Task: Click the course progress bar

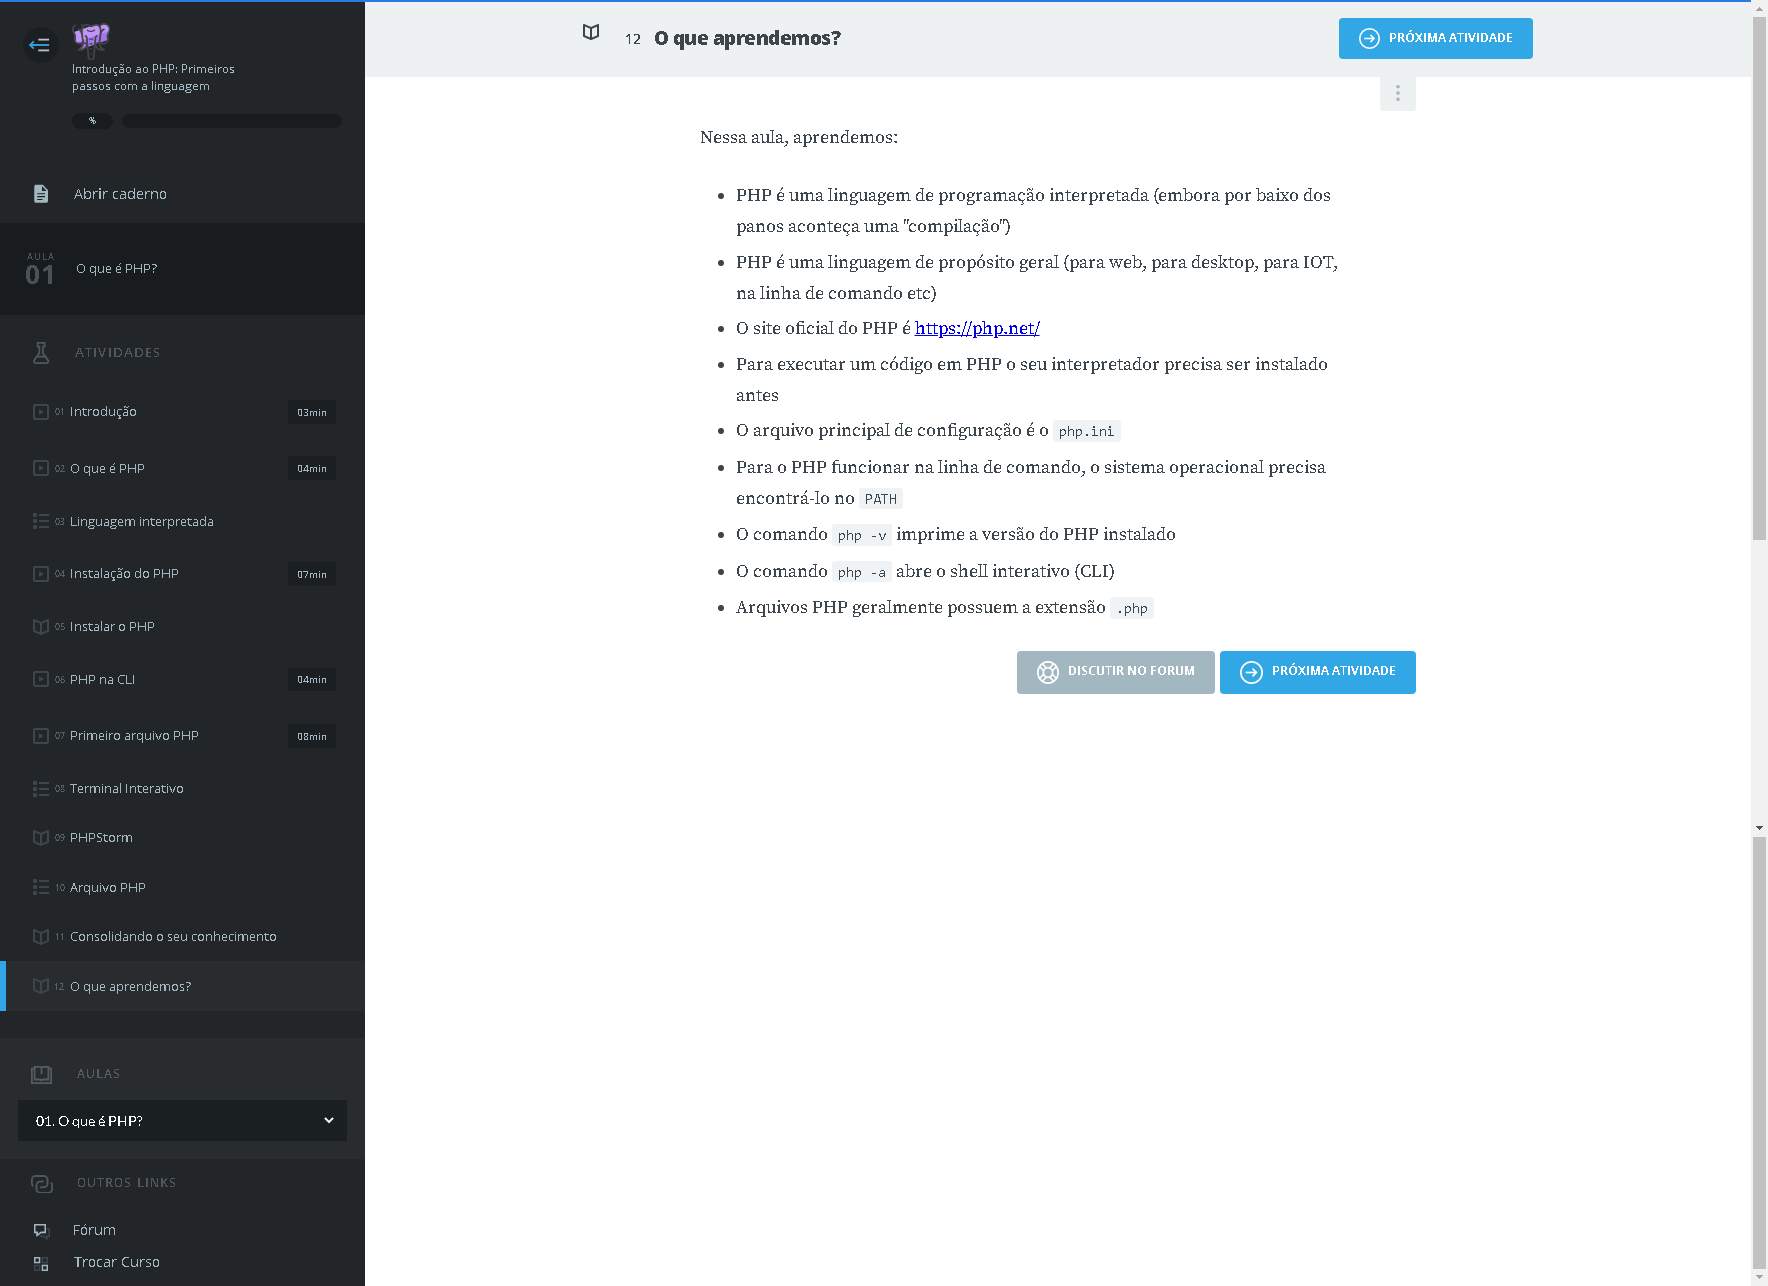Action: pos(231,121)
